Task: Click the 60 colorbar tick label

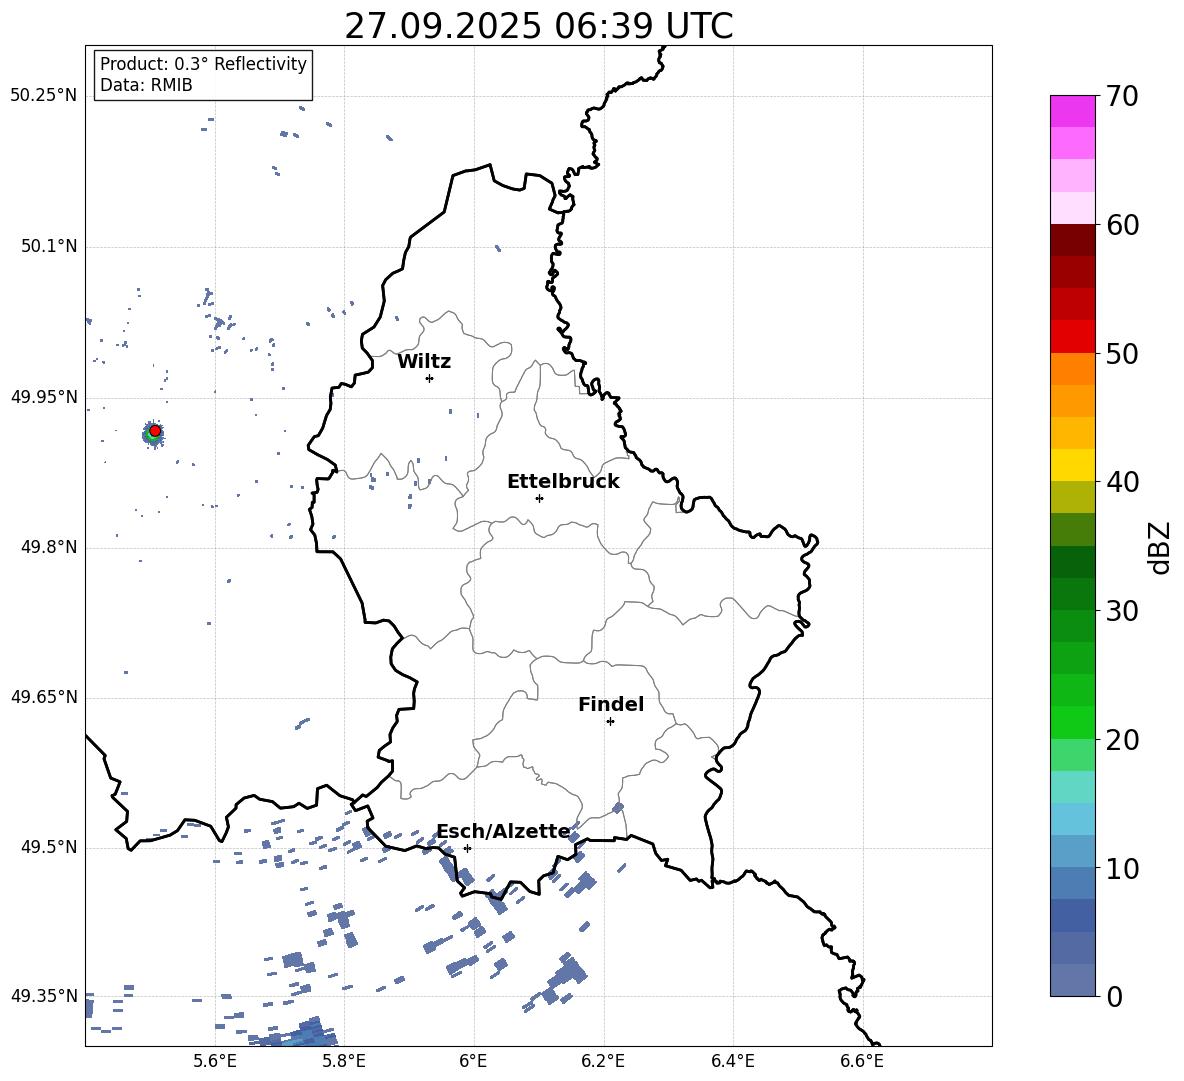Action: (1122, 225)
